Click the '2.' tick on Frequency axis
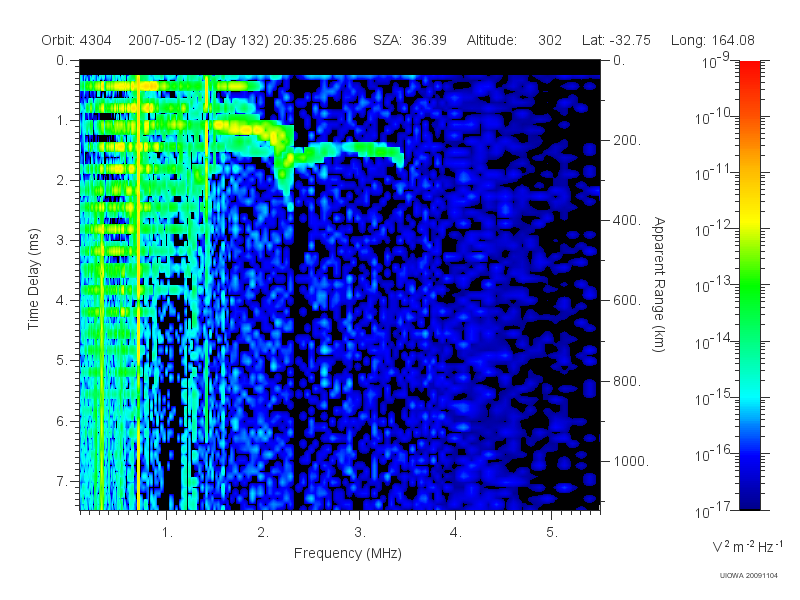This screenshot has width=800, height=600. (263, 533)
